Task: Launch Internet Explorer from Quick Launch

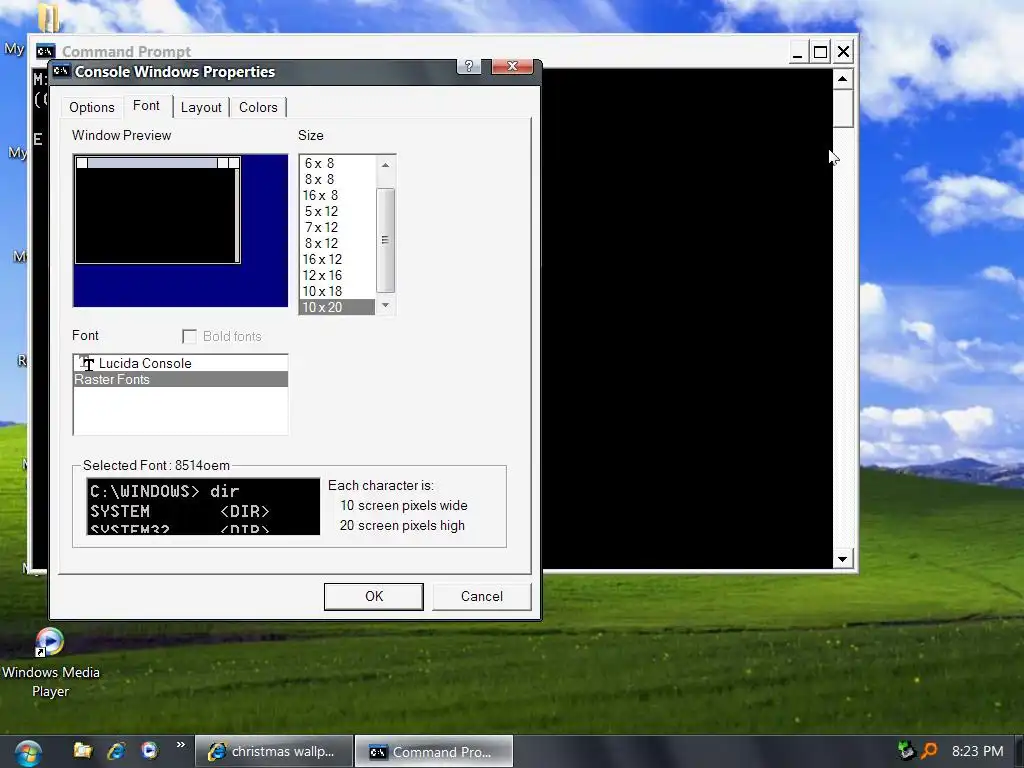Action: coord(116,751)
